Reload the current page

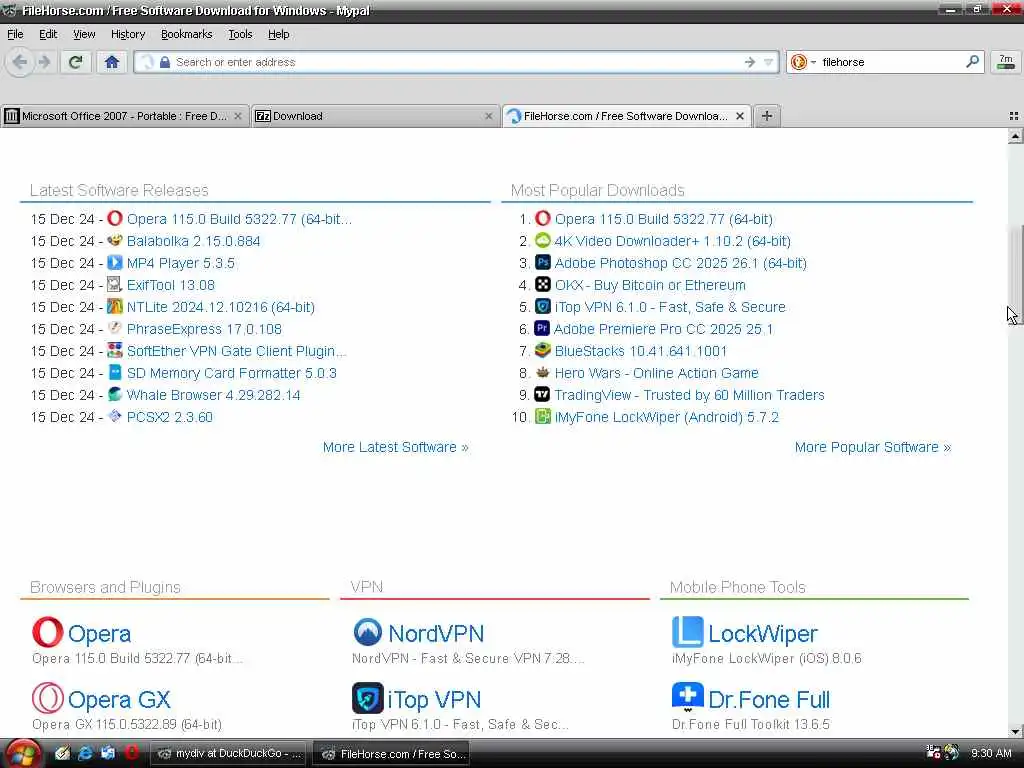click(76, 63)
